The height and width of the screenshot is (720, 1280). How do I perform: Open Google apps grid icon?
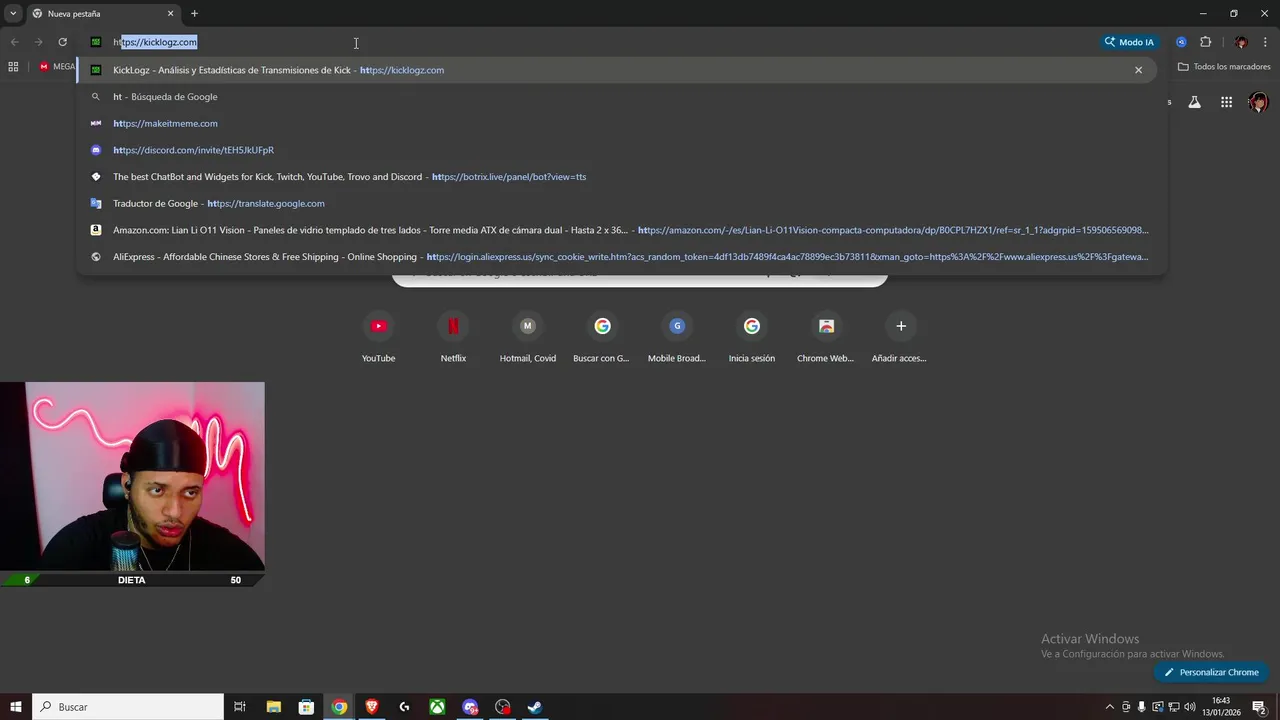1226,102
